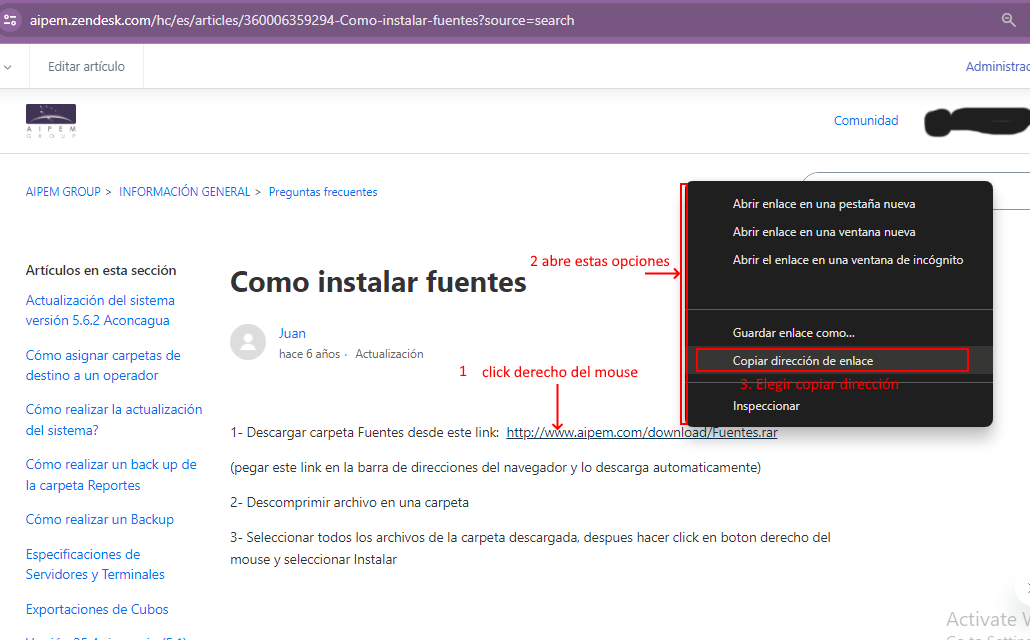Click the AIPEM Group logo

tap(51, 121)
